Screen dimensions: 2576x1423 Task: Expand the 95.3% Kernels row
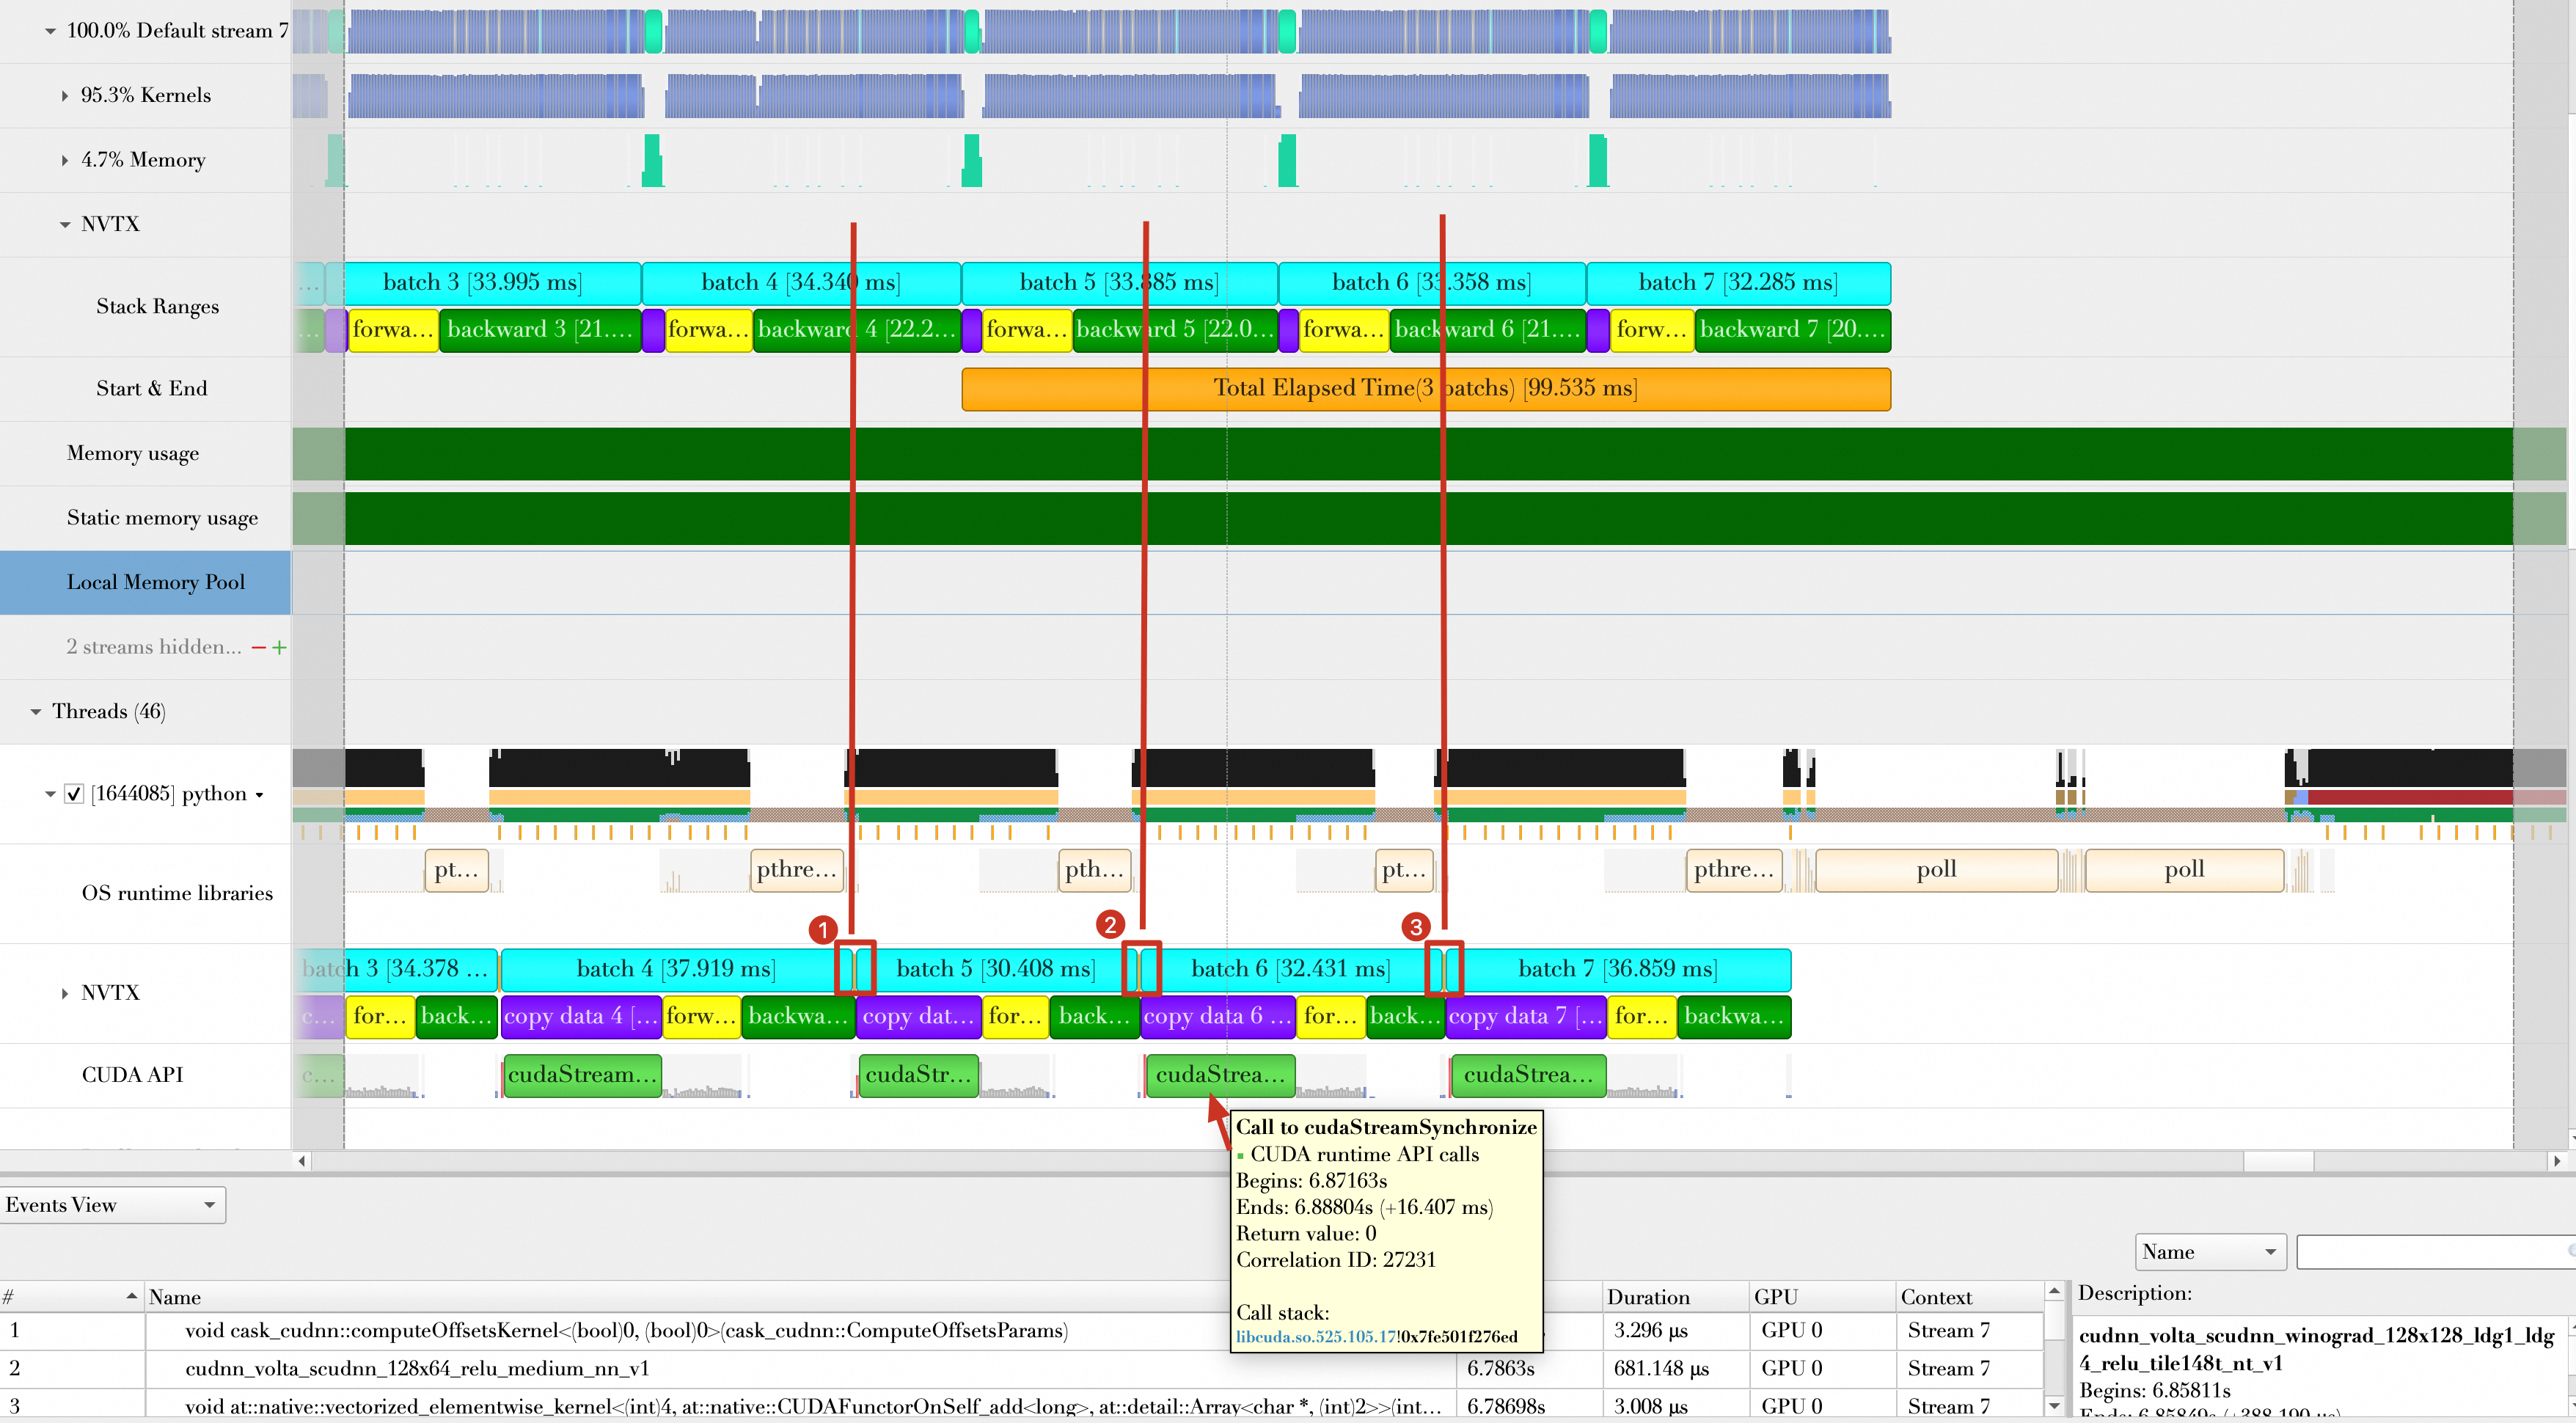pyautogui.click(x=65, y=96)
